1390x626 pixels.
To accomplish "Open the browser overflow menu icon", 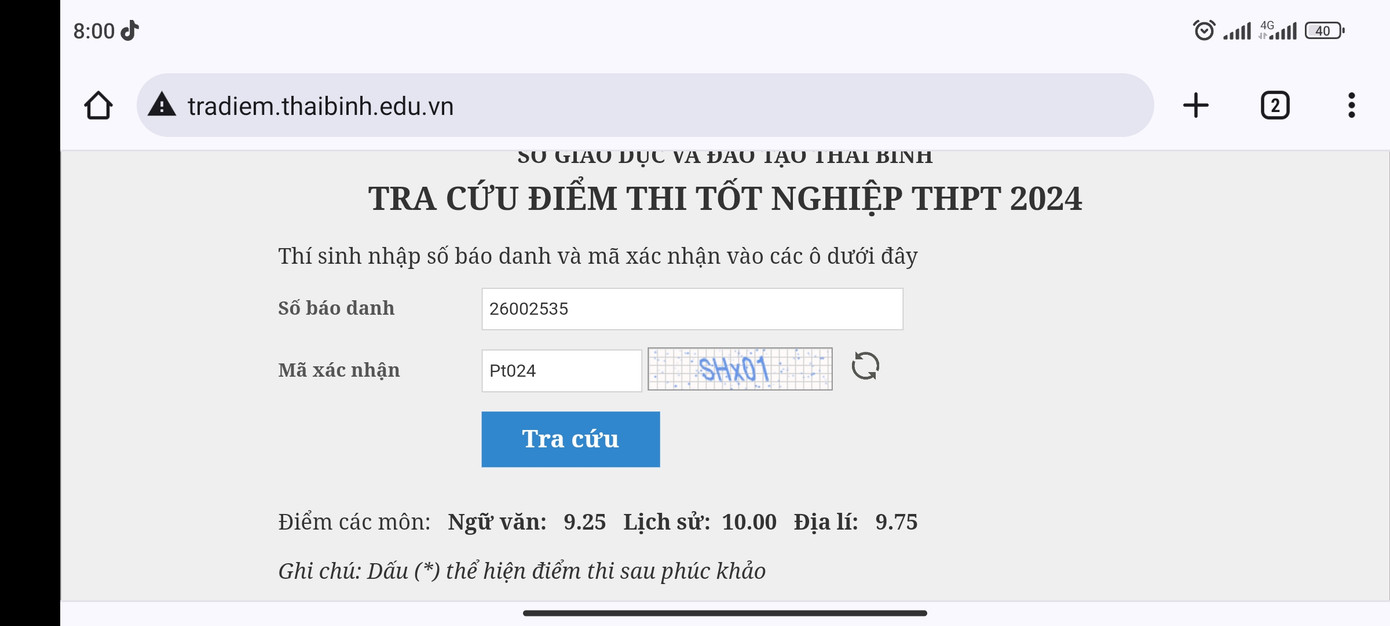I will pyautogui.click(x=1351, y=104).
